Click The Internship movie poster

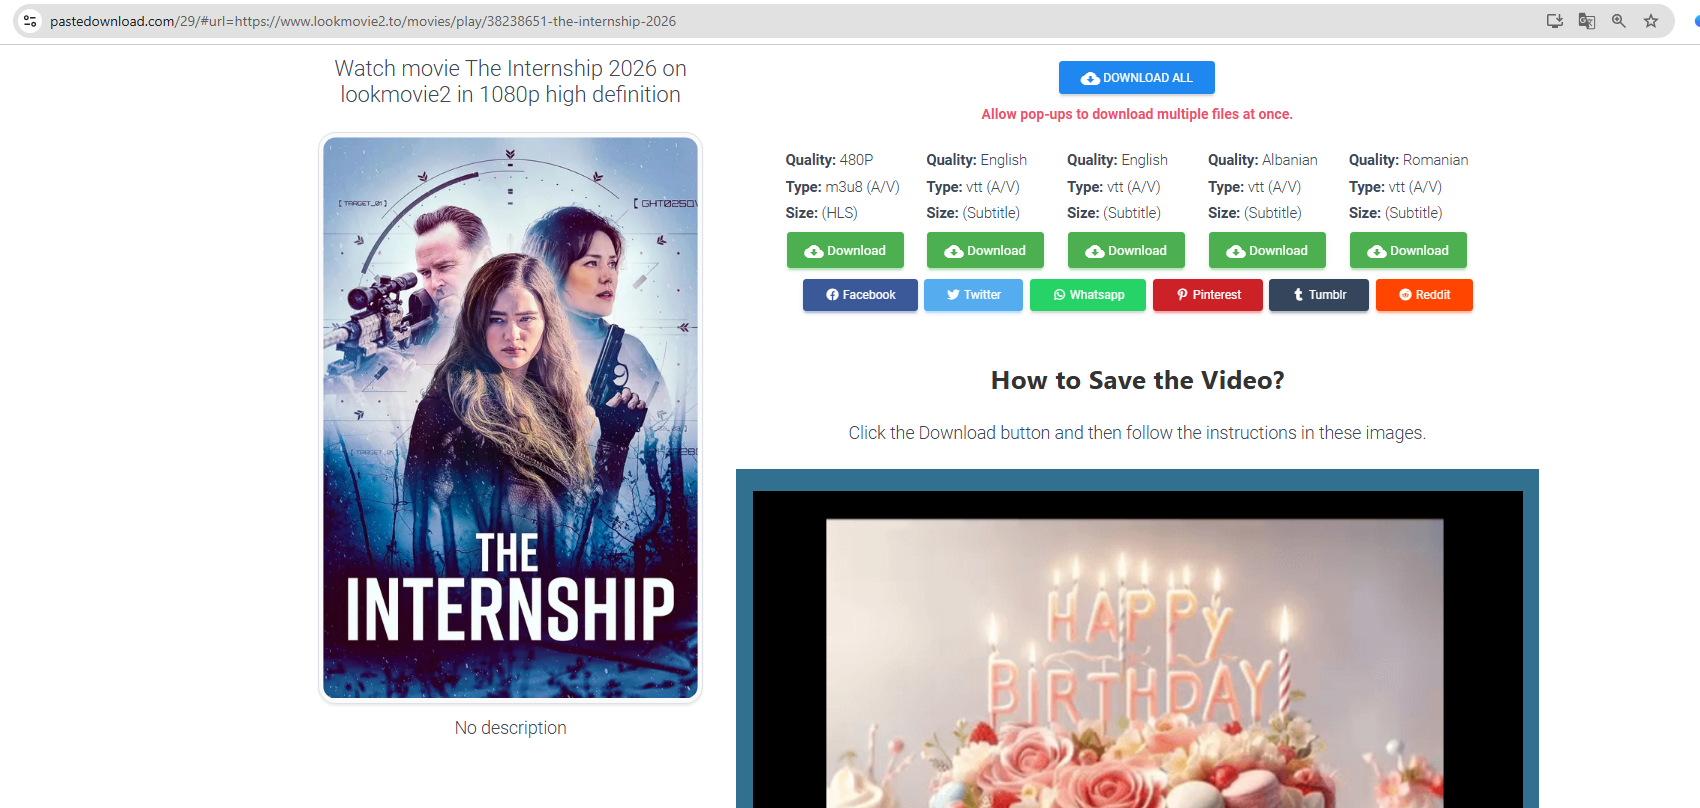point(510,417)
